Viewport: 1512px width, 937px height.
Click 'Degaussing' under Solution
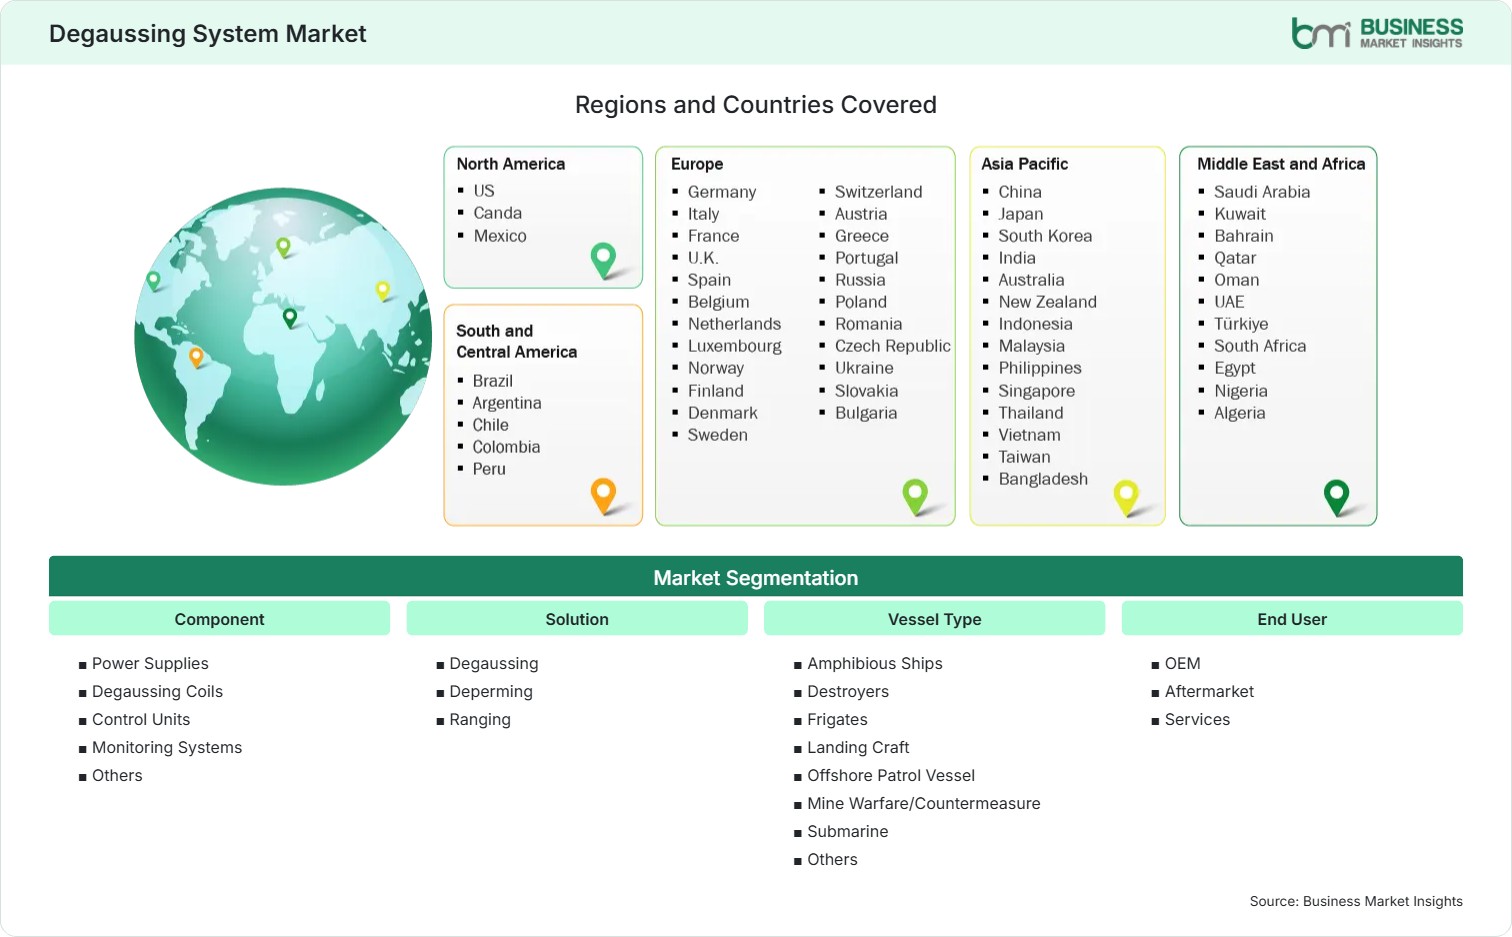[494, 663]
